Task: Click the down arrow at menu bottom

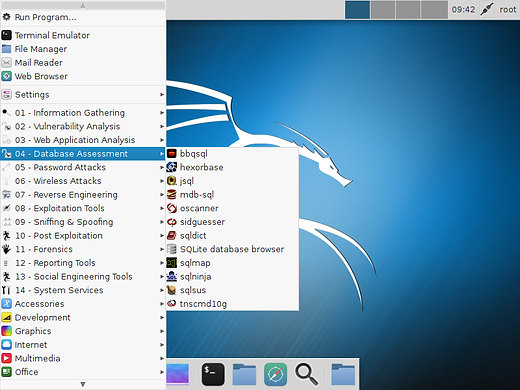Action: coord(83,384)
